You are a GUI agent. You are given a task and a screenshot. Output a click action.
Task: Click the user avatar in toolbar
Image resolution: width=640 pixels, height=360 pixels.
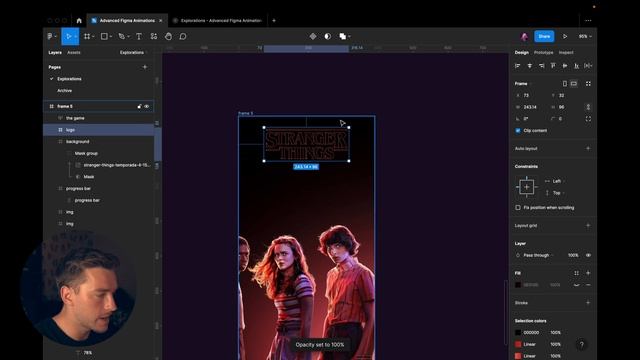[x=524, y=36]
